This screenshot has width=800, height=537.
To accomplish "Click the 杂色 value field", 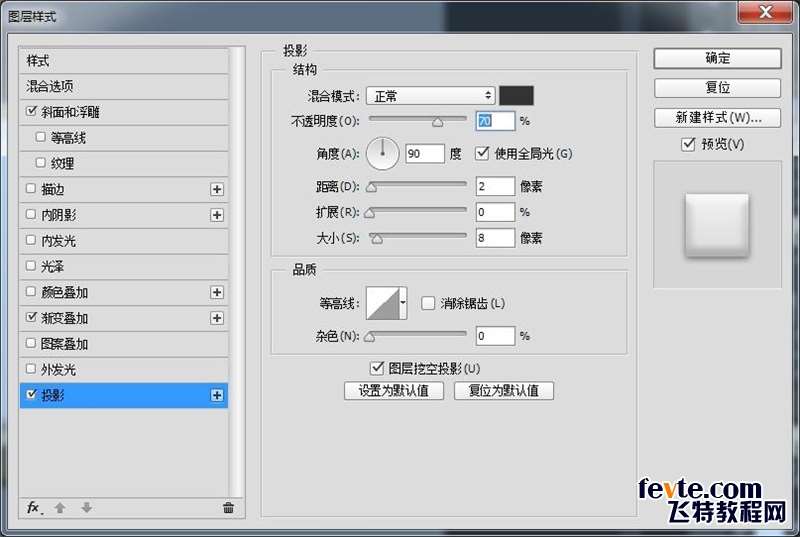I will pos(495,336).
